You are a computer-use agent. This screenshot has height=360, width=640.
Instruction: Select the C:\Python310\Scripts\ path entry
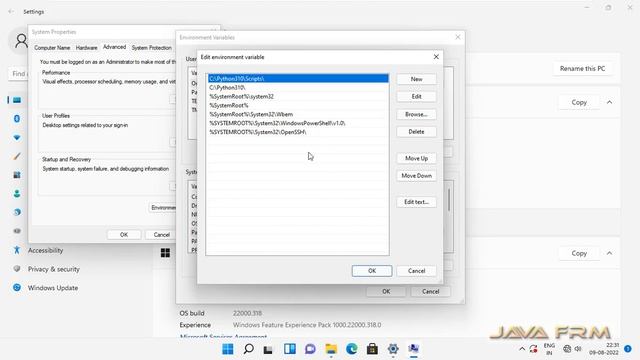pyautogui.click(x=298, y=78)
